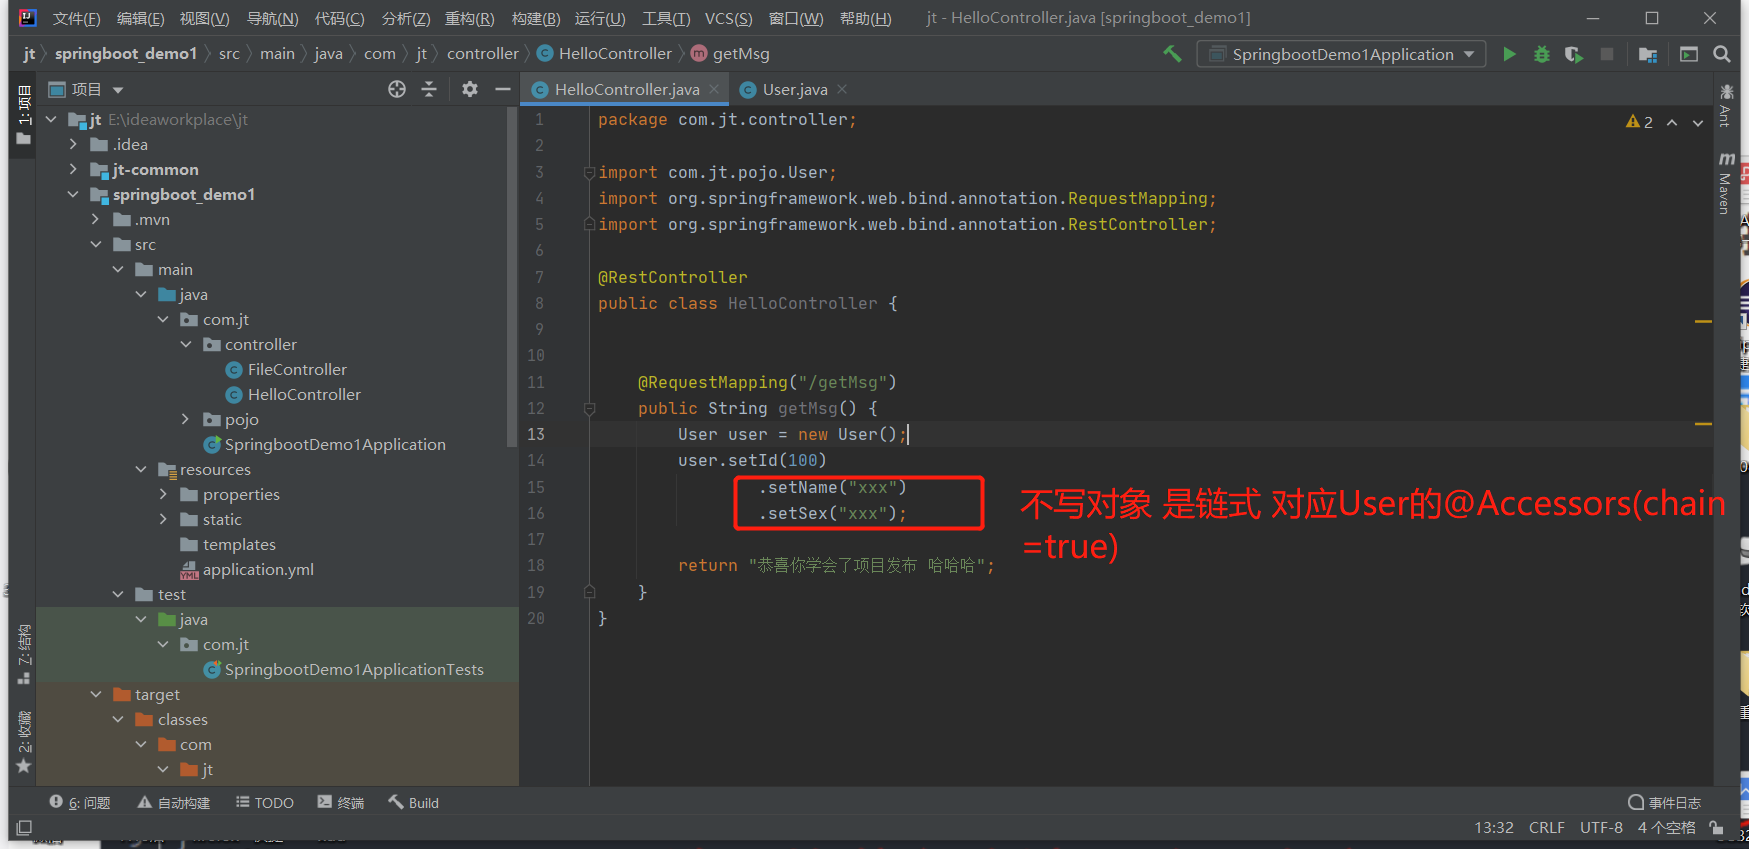Screen dimensions: 1749x849
Task: Open the Ant tool window
Action: pos(1726,106)
